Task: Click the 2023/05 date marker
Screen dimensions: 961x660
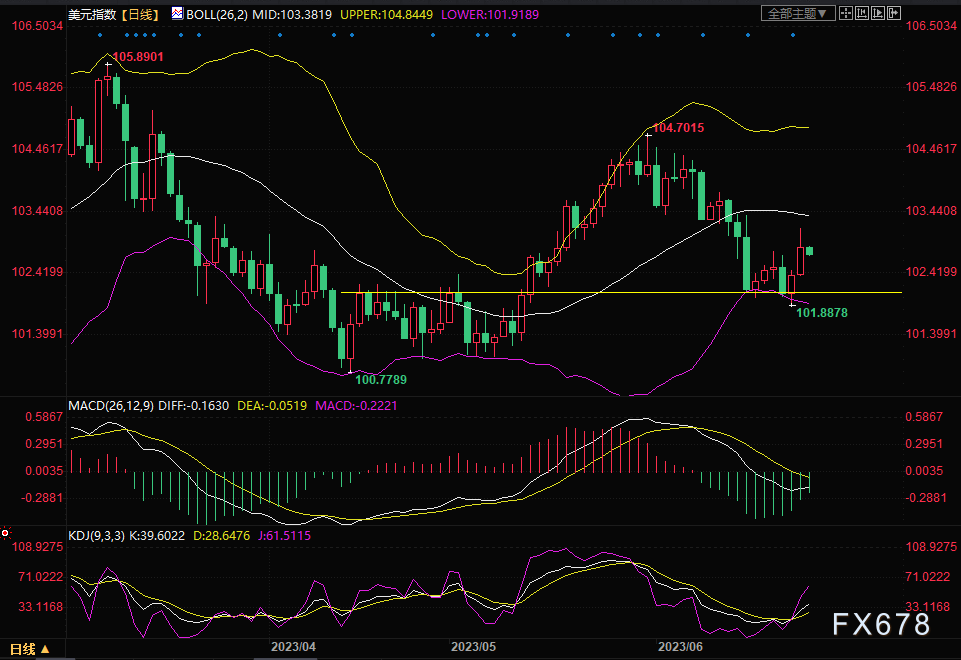Action: tap(473, 647)
